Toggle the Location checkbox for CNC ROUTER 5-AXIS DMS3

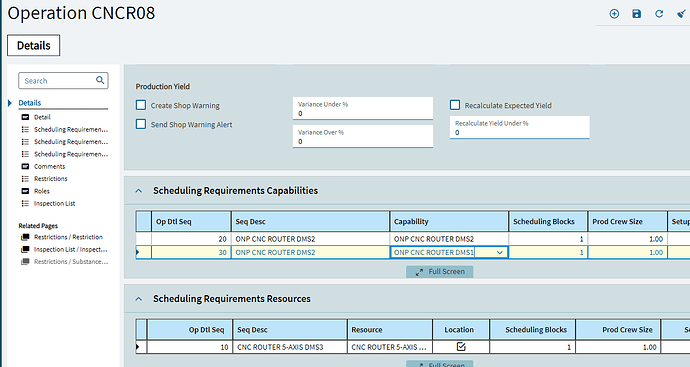point(461,347)
